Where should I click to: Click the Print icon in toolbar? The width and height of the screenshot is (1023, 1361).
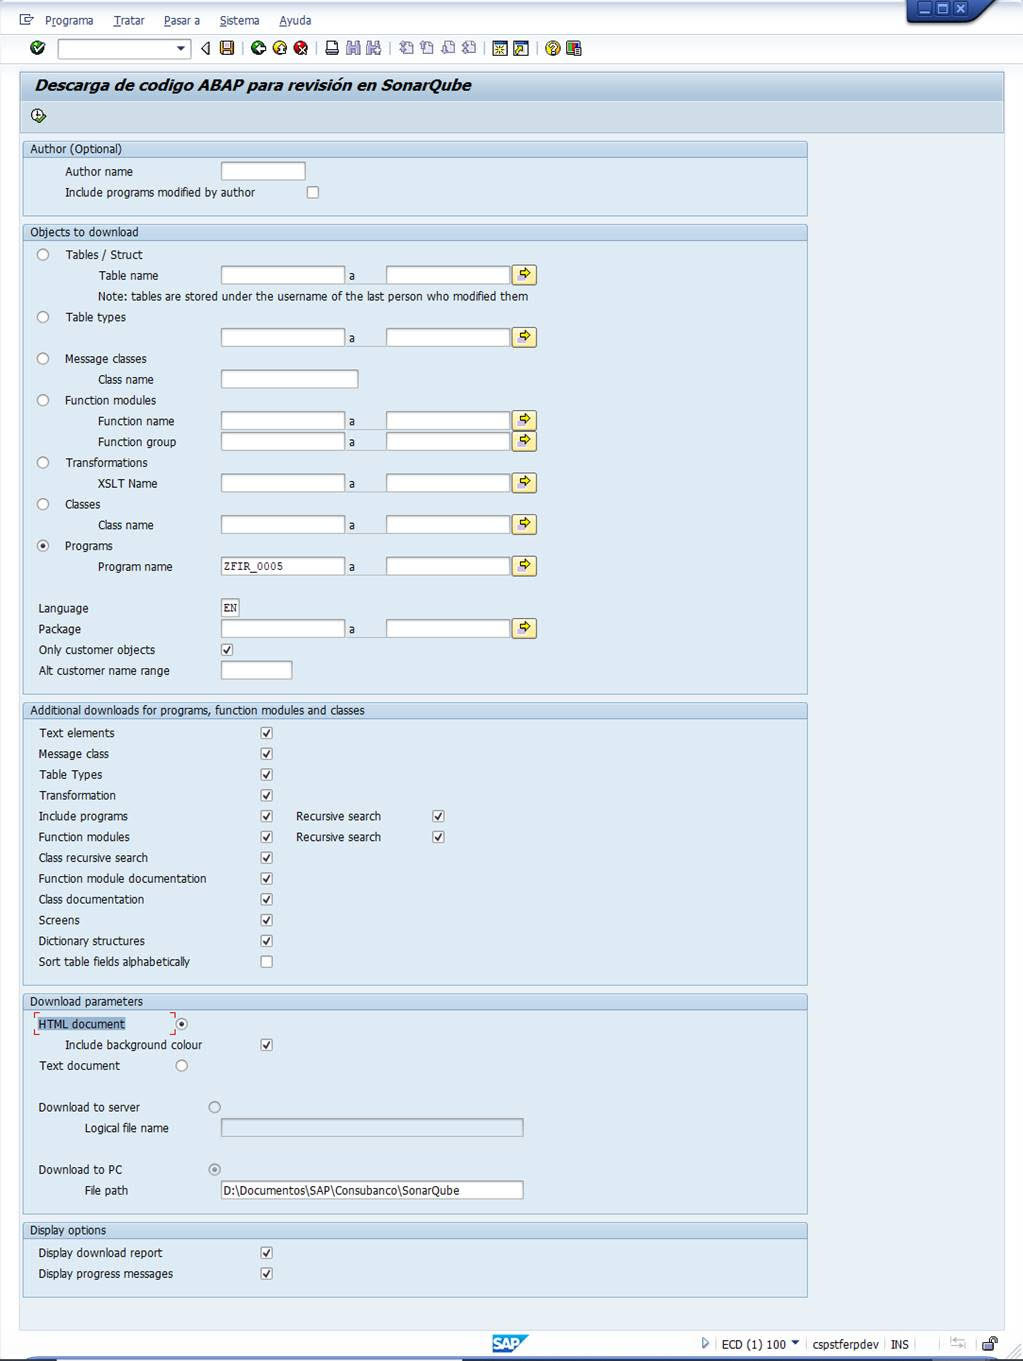(332, 48)
